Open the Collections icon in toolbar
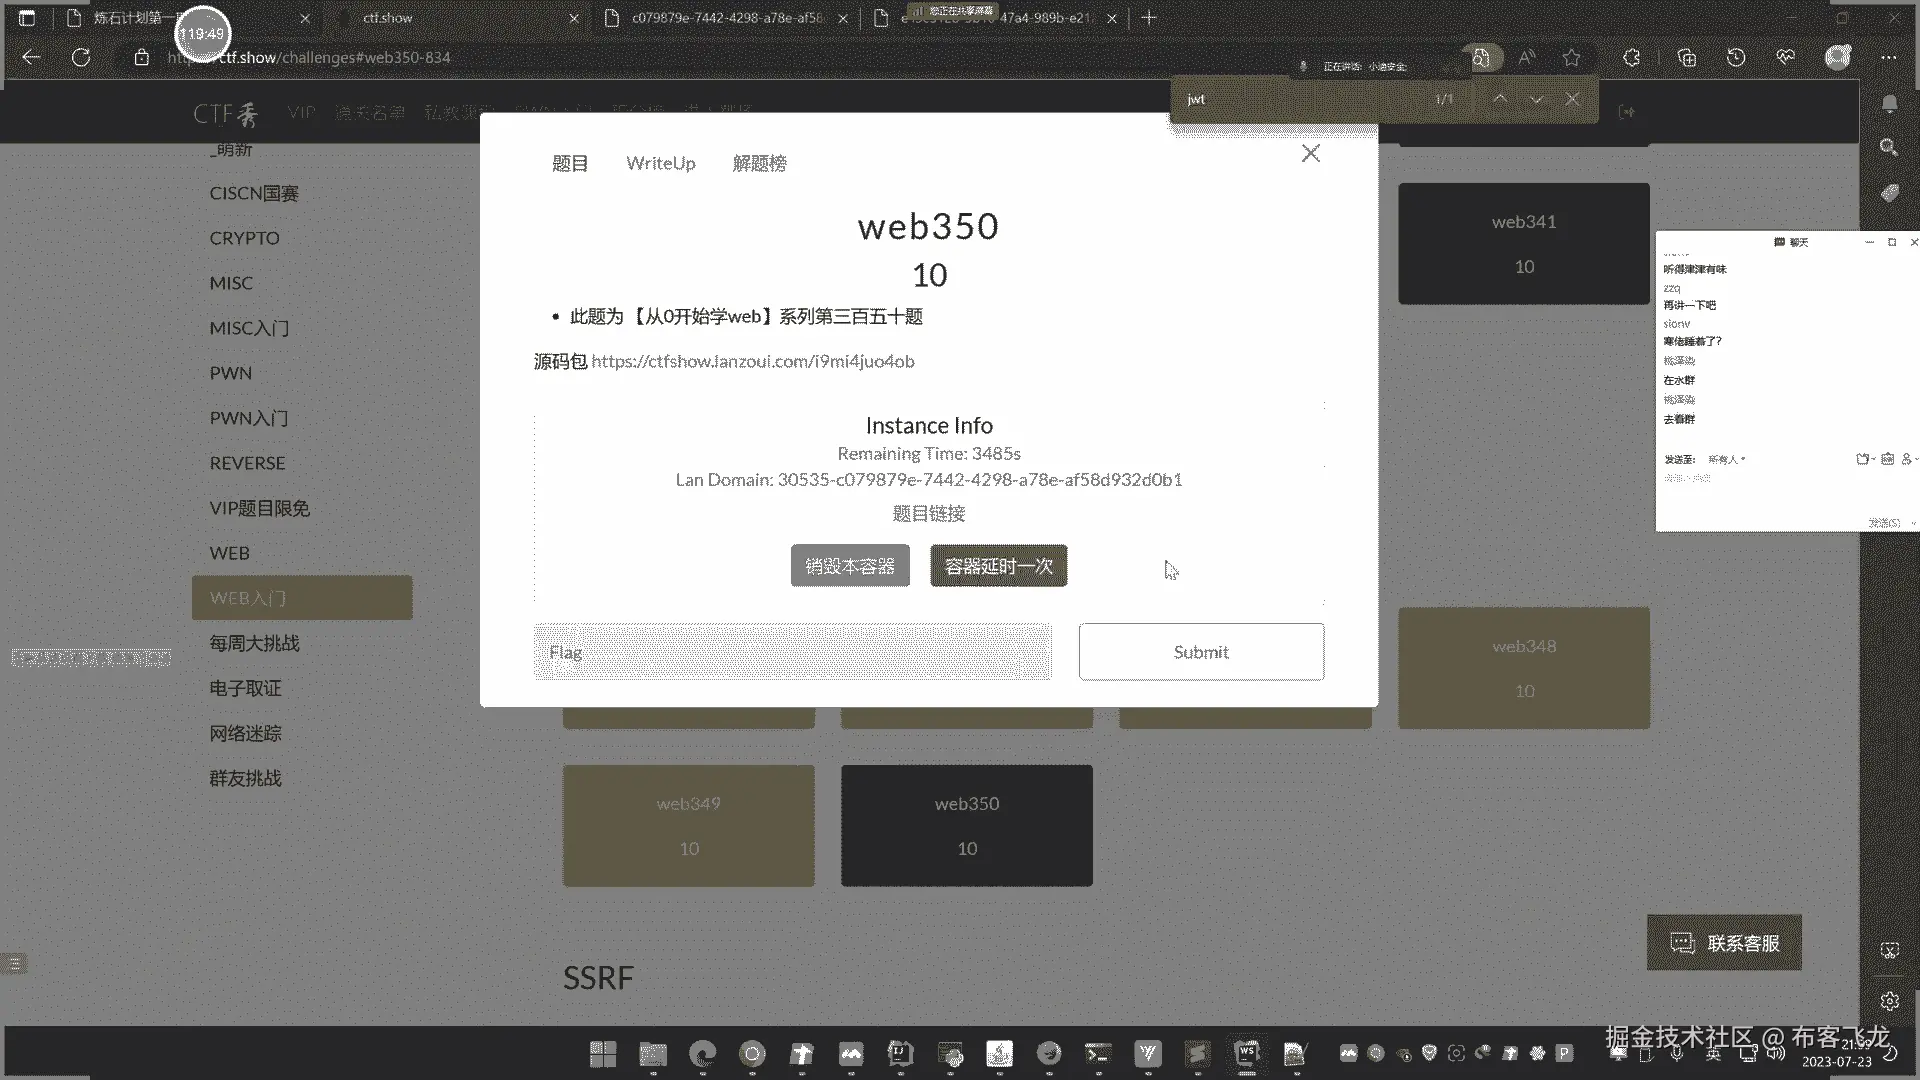Screen dimensions: 1920x1080 1686,58
